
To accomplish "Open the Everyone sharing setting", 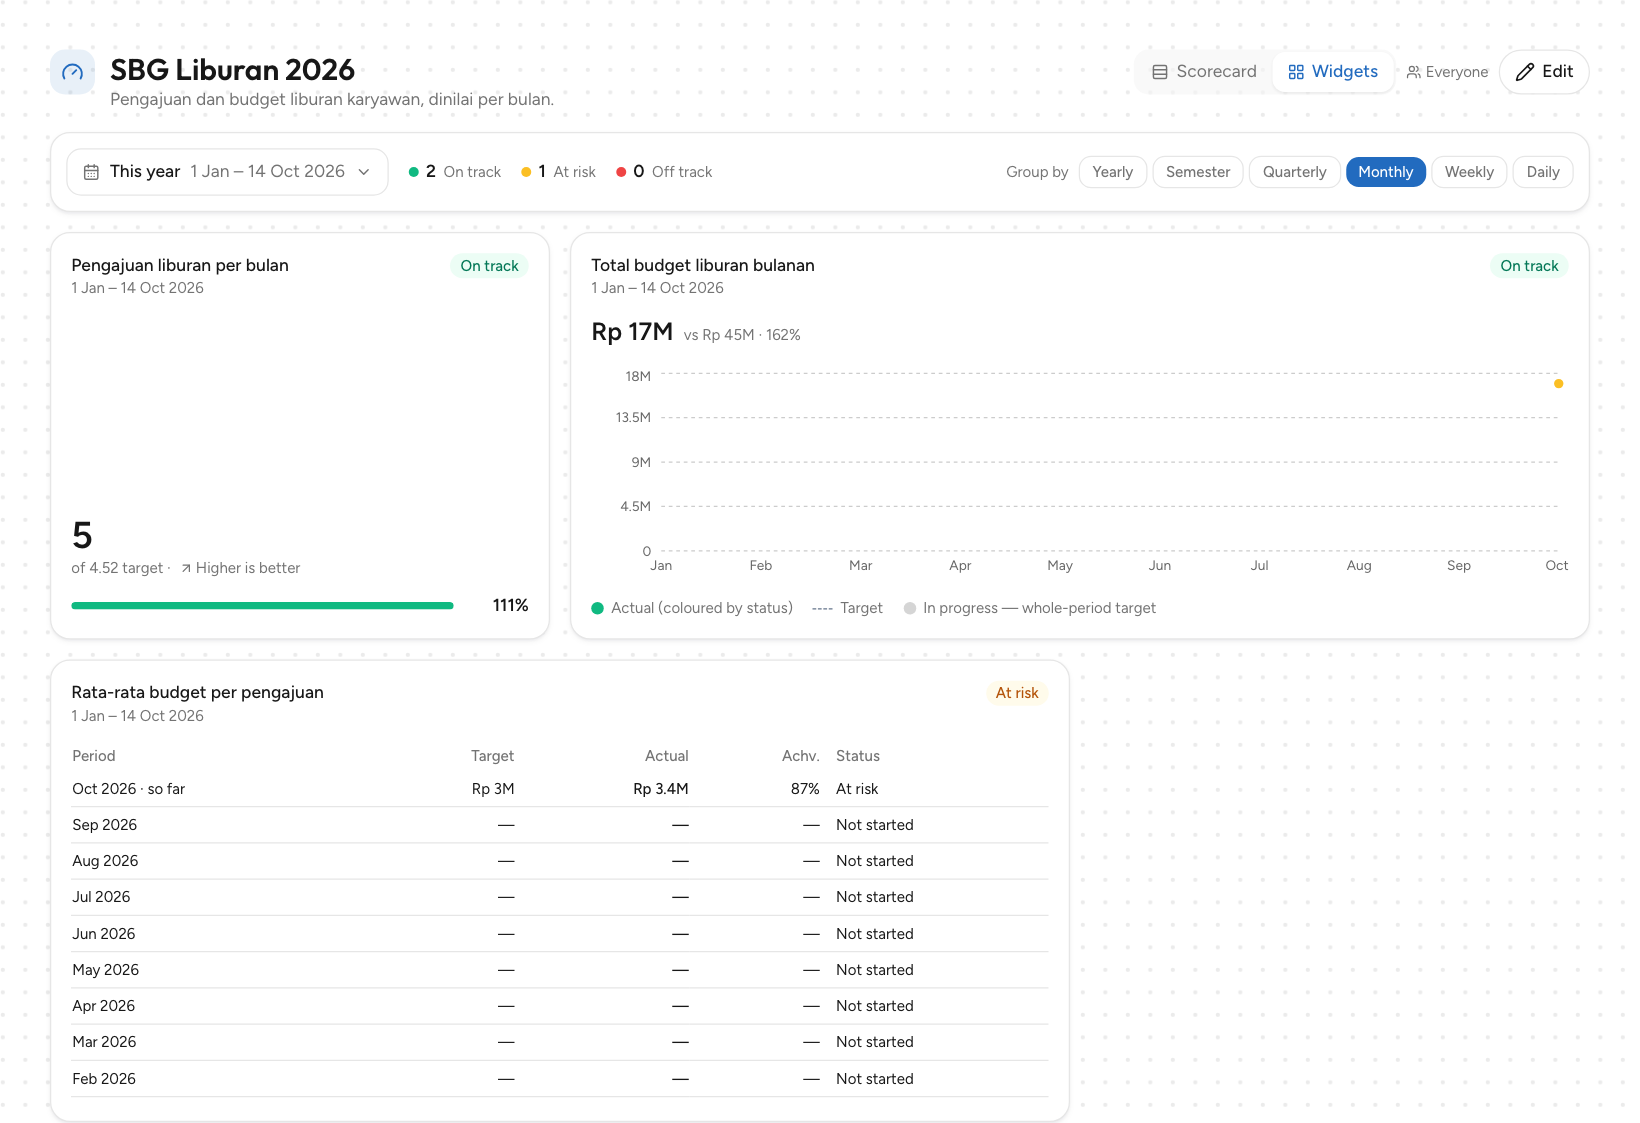I will [1447, 72].
